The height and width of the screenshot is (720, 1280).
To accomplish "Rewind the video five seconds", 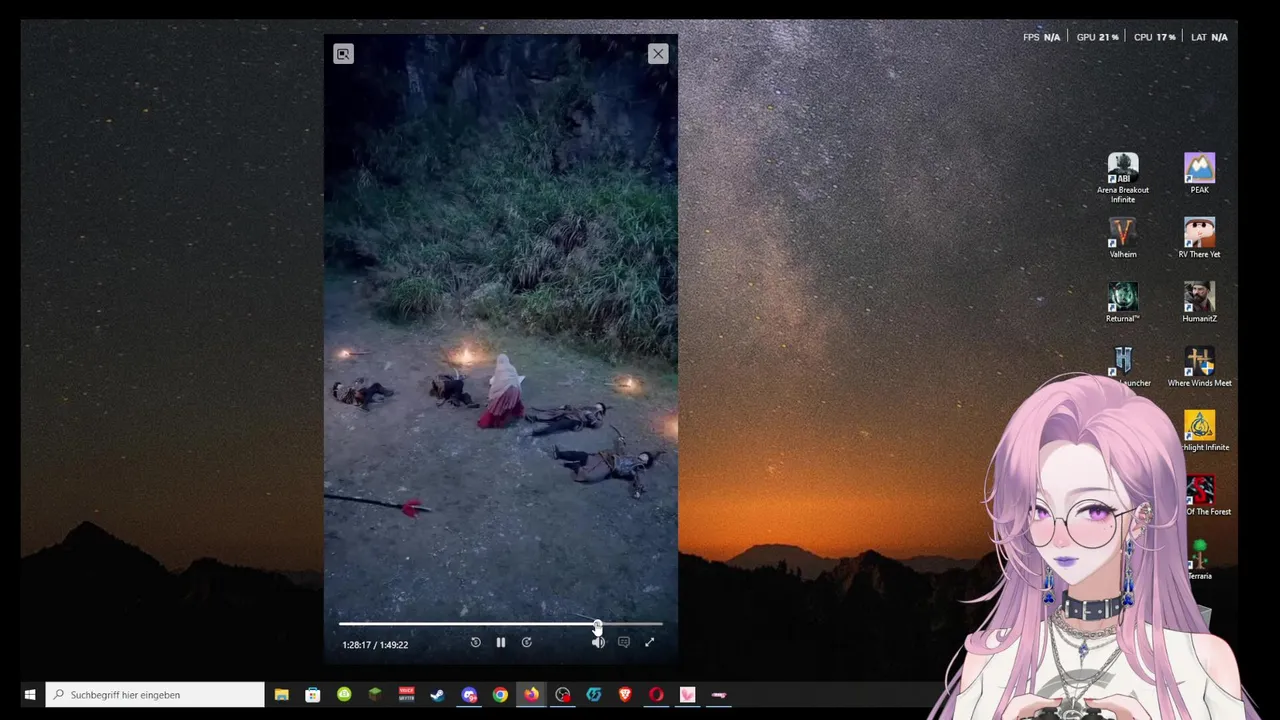I will [x=476, y=643].
